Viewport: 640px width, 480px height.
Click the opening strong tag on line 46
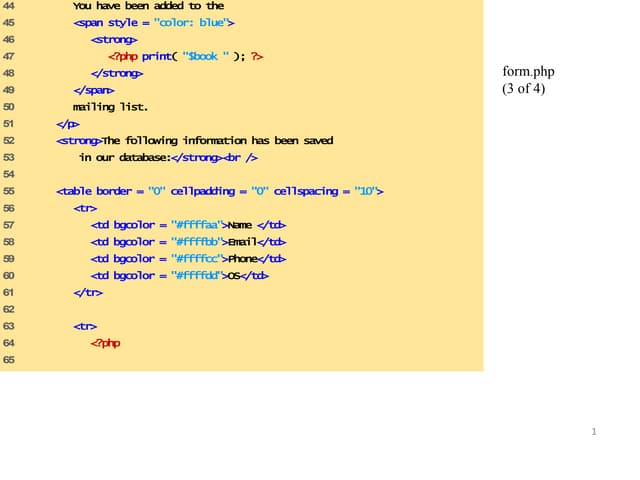(114, 39)
